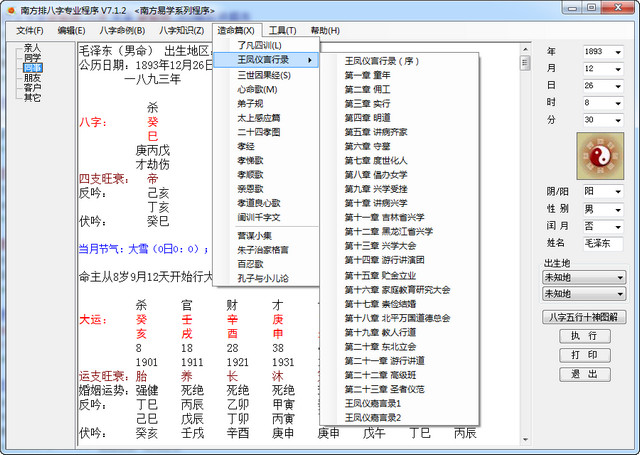Open the 文件(F) menu
Viewport: 640px width, 455px height.
30,31
